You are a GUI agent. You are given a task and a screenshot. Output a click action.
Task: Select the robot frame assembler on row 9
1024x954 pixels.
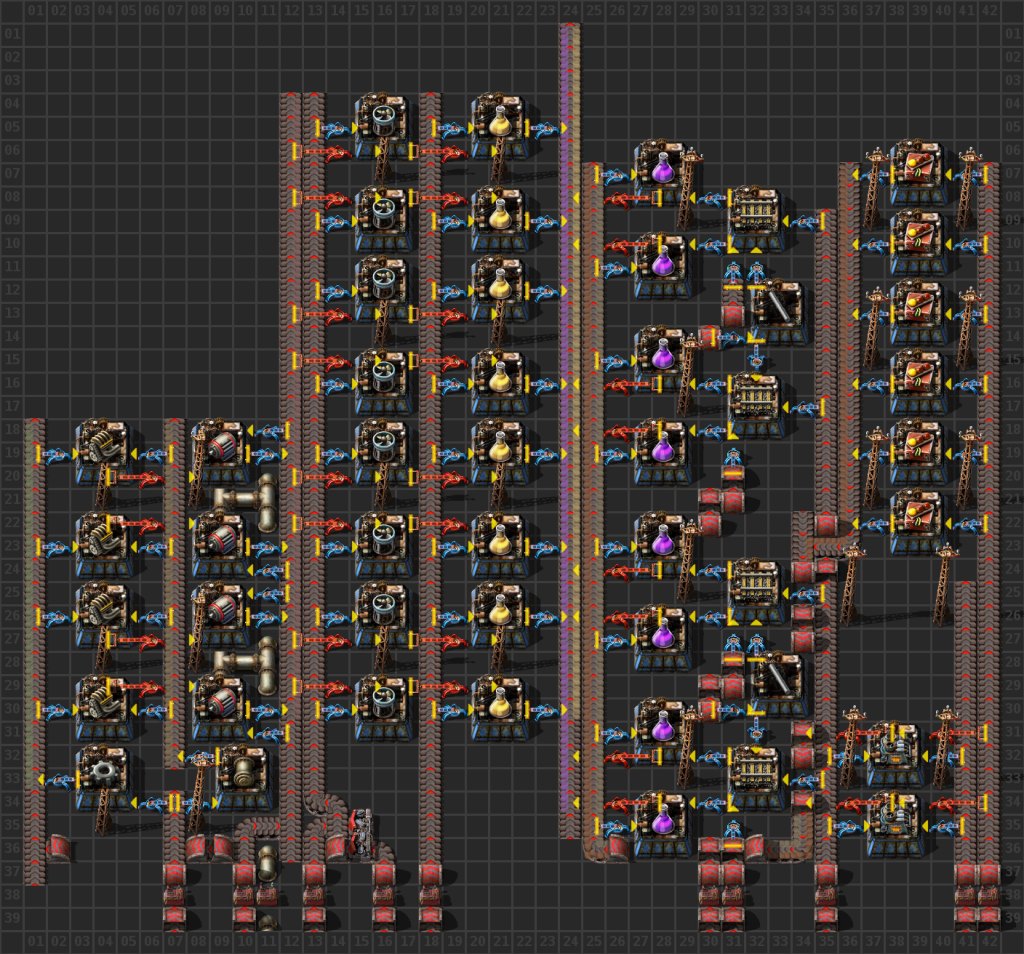point(384,219)
